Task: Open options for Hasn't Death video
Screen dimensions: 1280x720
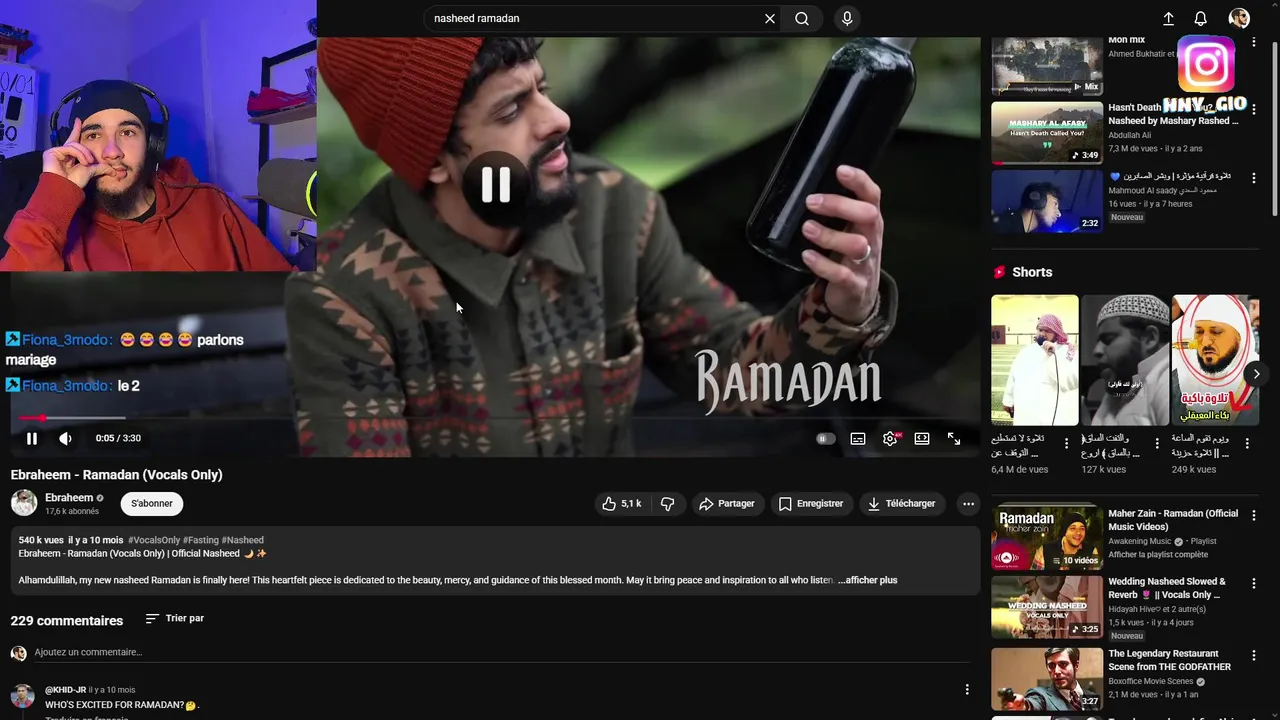Action: pyautogui.click(x=1254, y=108)
